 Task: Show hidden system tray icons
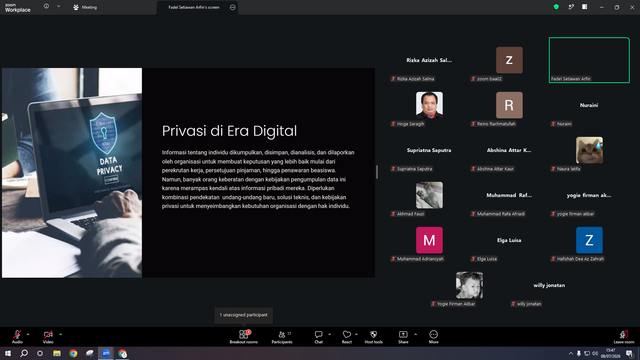[571, 353]
